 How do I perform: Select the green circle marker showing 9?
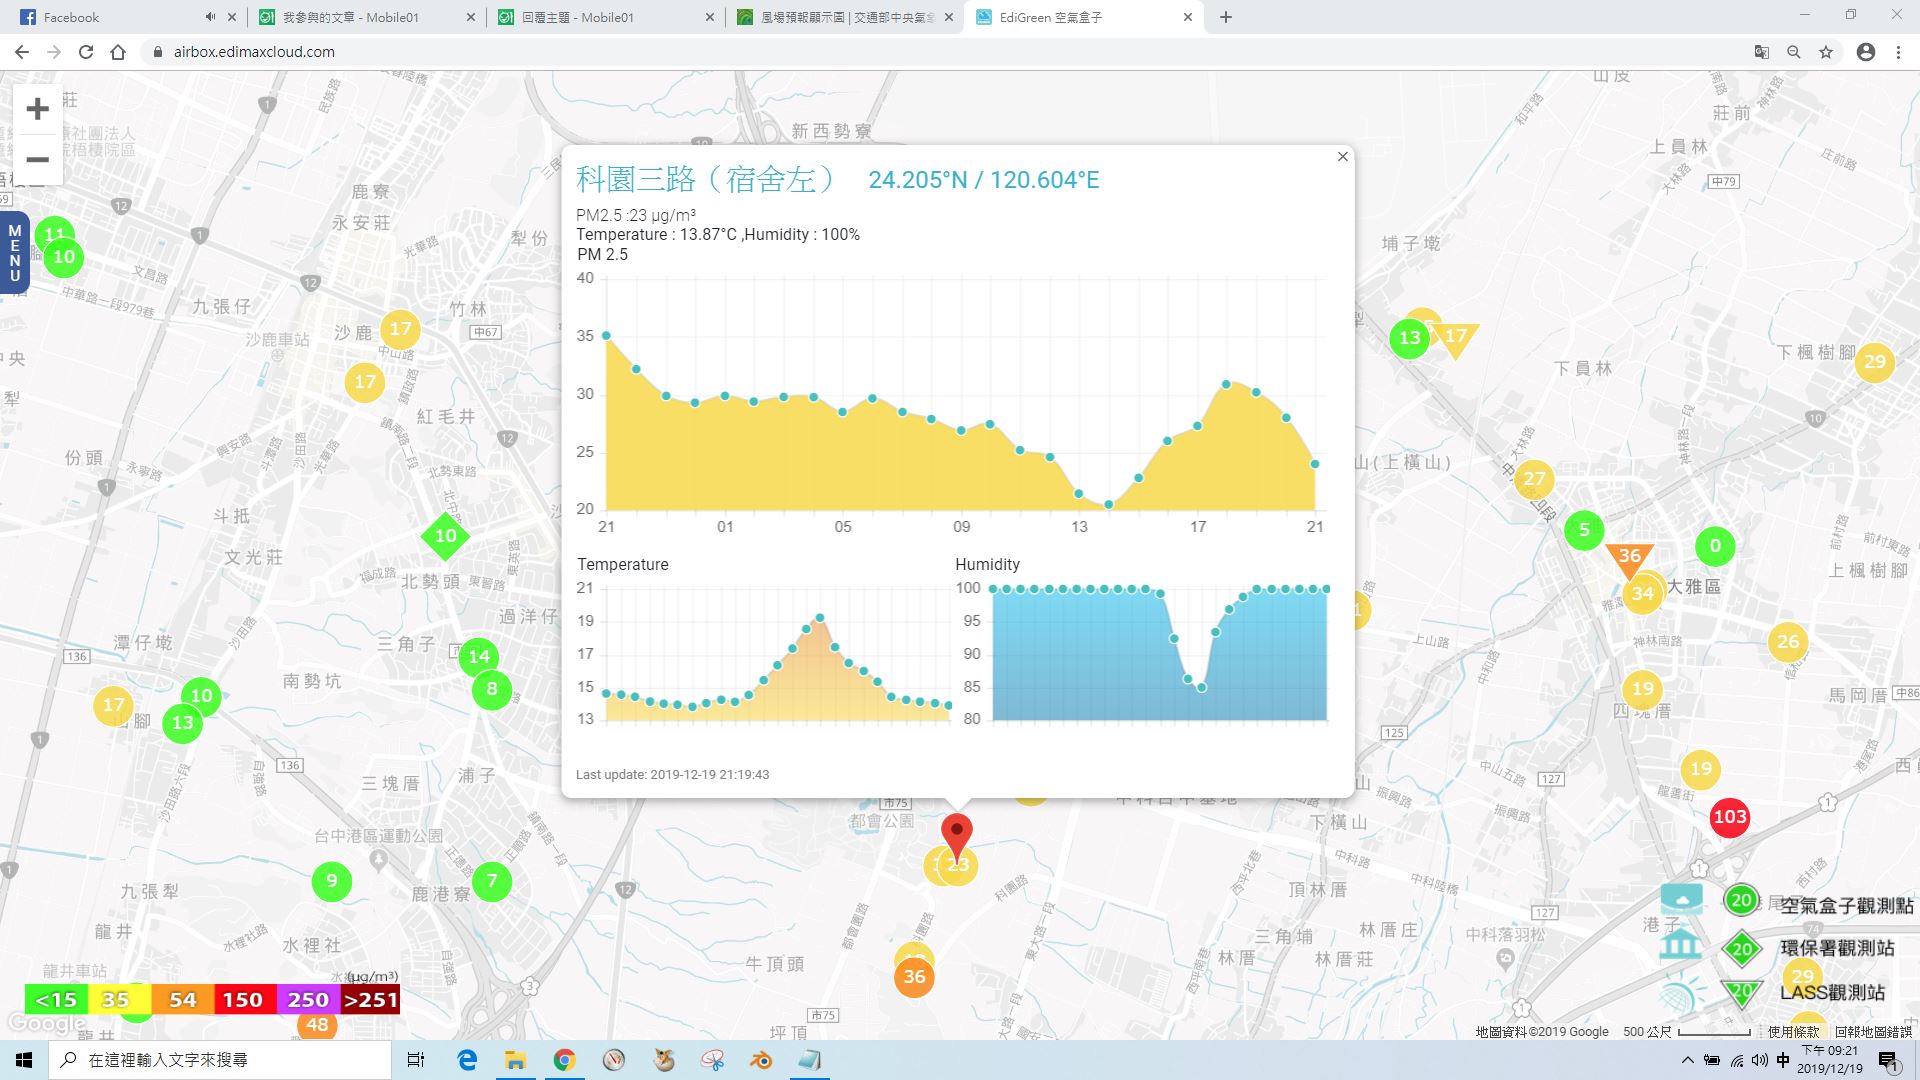click(x=331, y=881)
